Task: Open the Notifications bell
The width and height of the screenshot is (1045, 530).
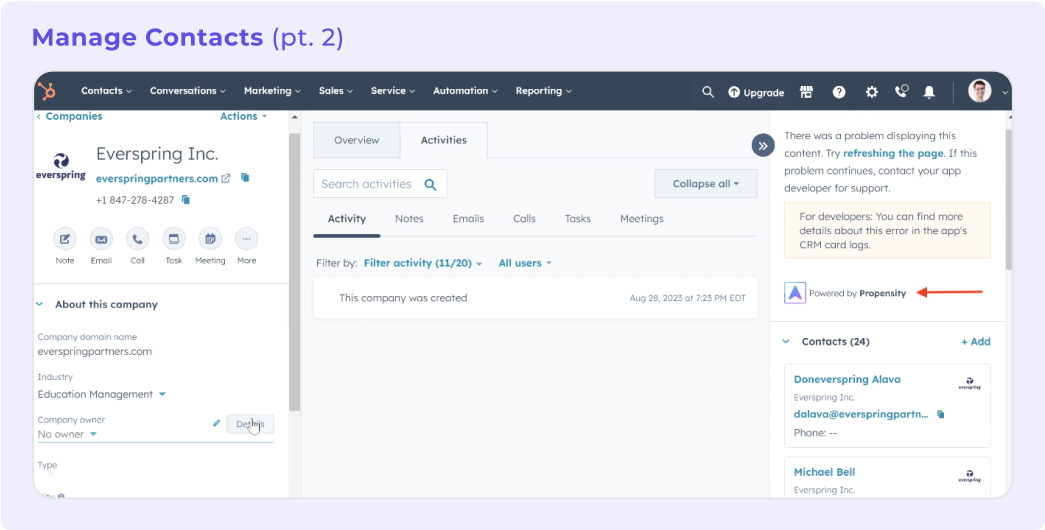Action: [x=929, y=92]
